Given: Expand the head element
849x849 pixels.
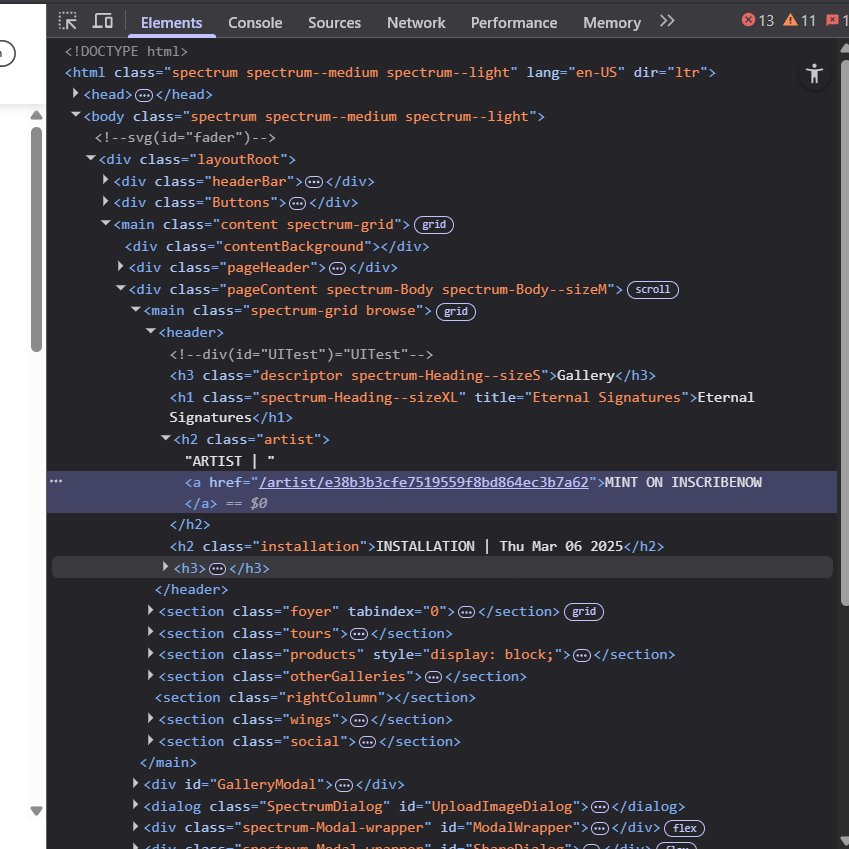Looking at the screenshot, I should (76, 94).
